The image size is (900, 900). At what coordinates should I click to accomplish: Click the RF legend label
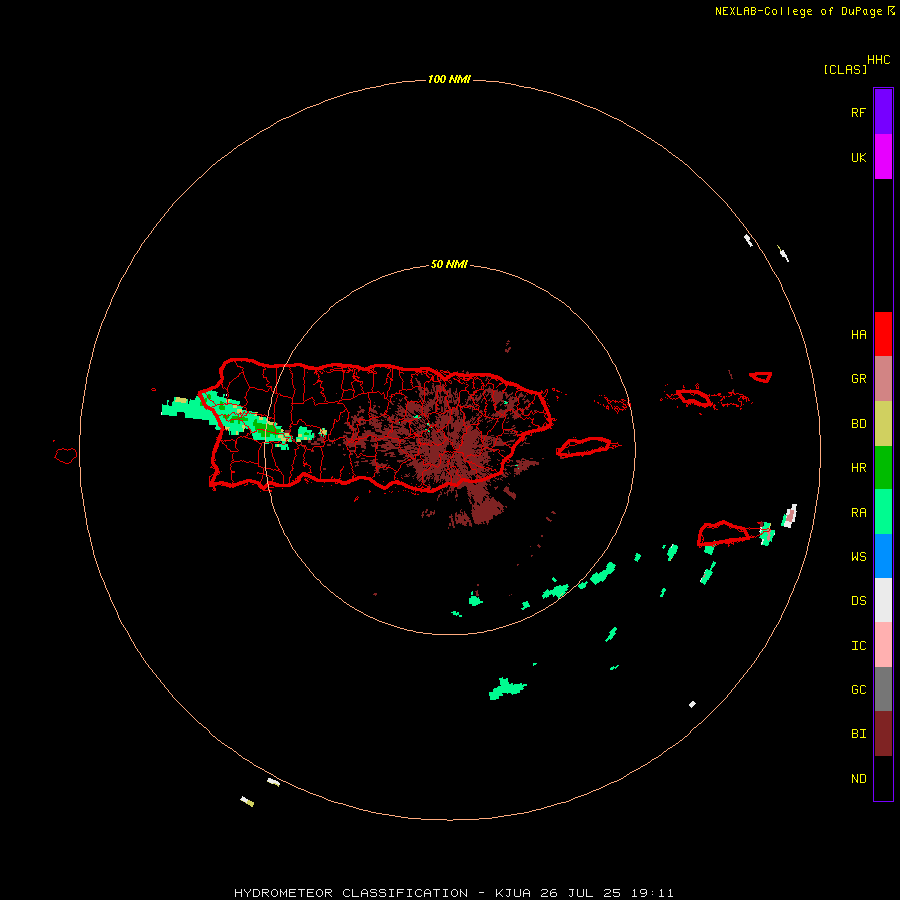click(x=858, y=112)
